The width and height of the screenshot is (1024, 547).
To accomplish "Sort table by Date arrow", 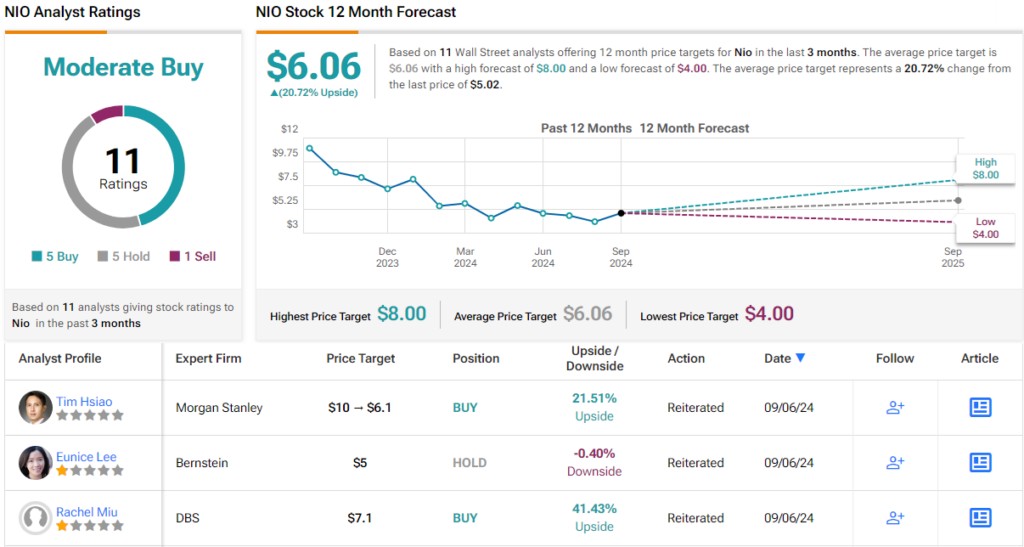I will click(800, 358).
